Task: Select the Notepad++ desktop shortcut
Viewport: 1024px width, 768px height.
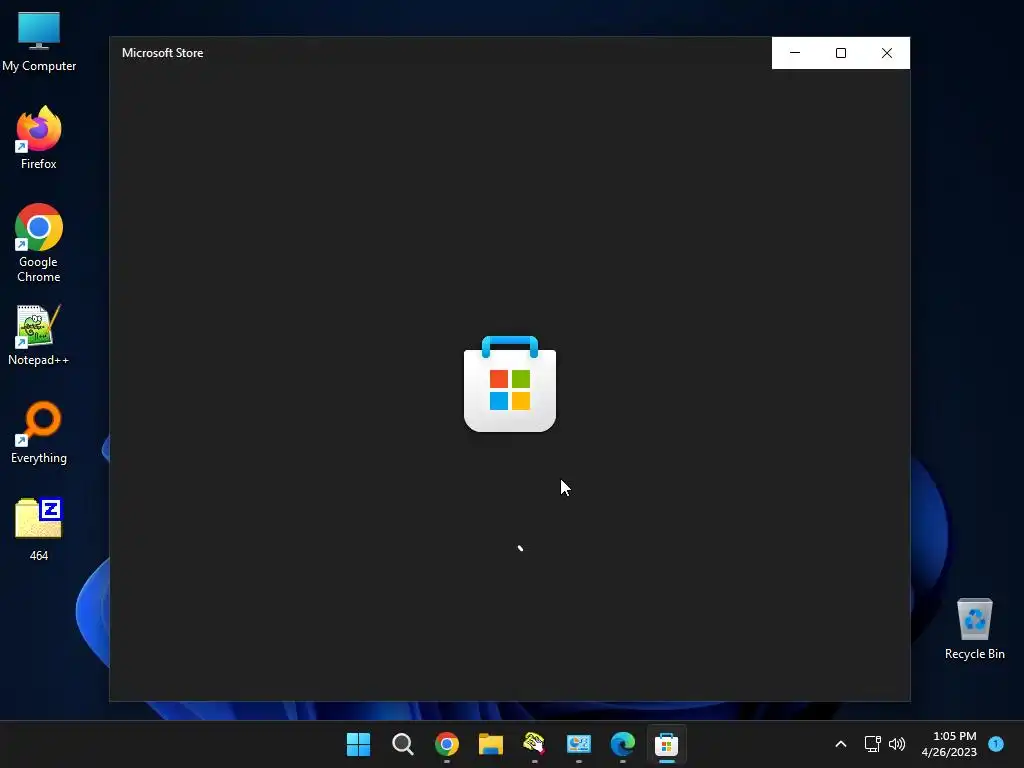Action: coord(39,335)
